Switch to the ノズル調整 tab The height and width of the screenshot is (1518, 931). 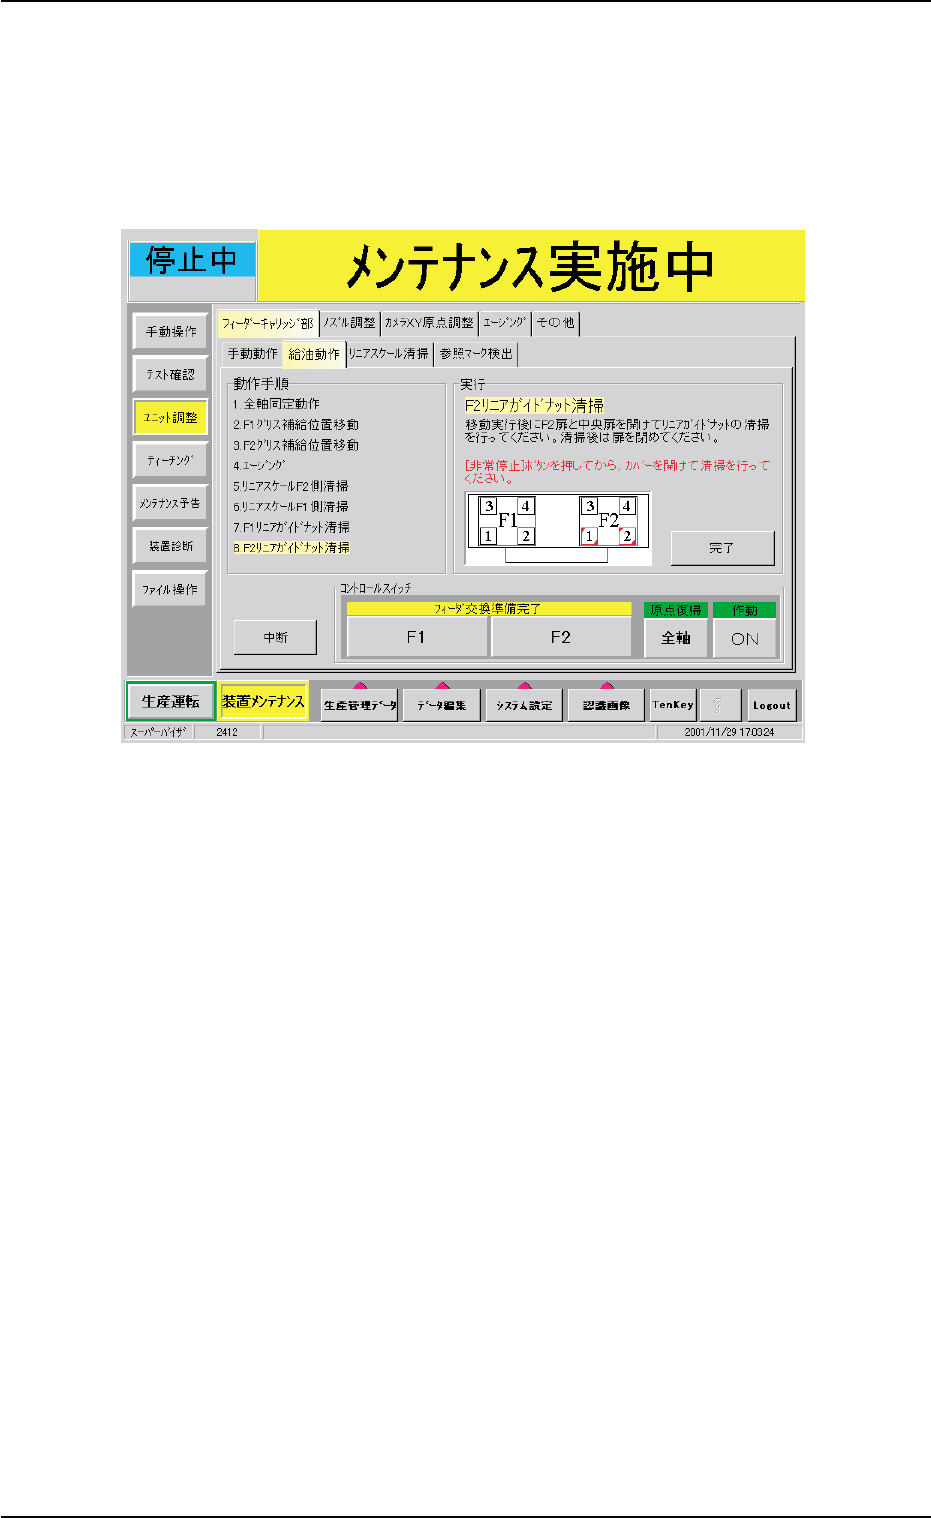tap(349, 323)
